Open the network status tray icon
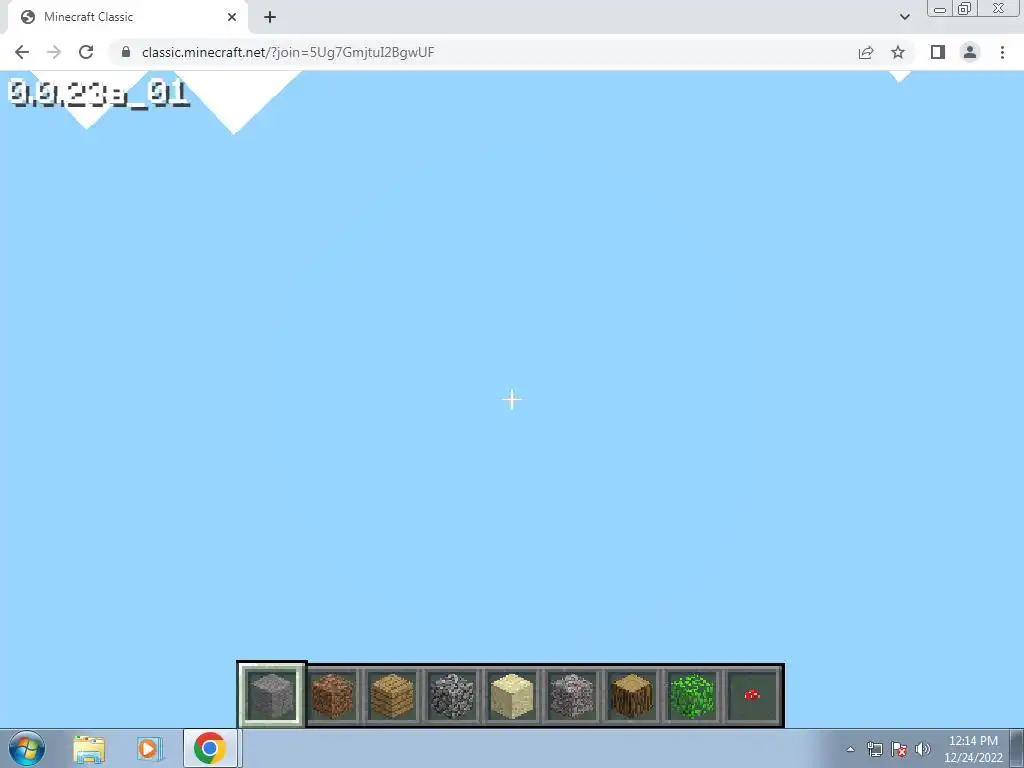Viewport: 1024px width, 768px height. [x=874, y=749]
